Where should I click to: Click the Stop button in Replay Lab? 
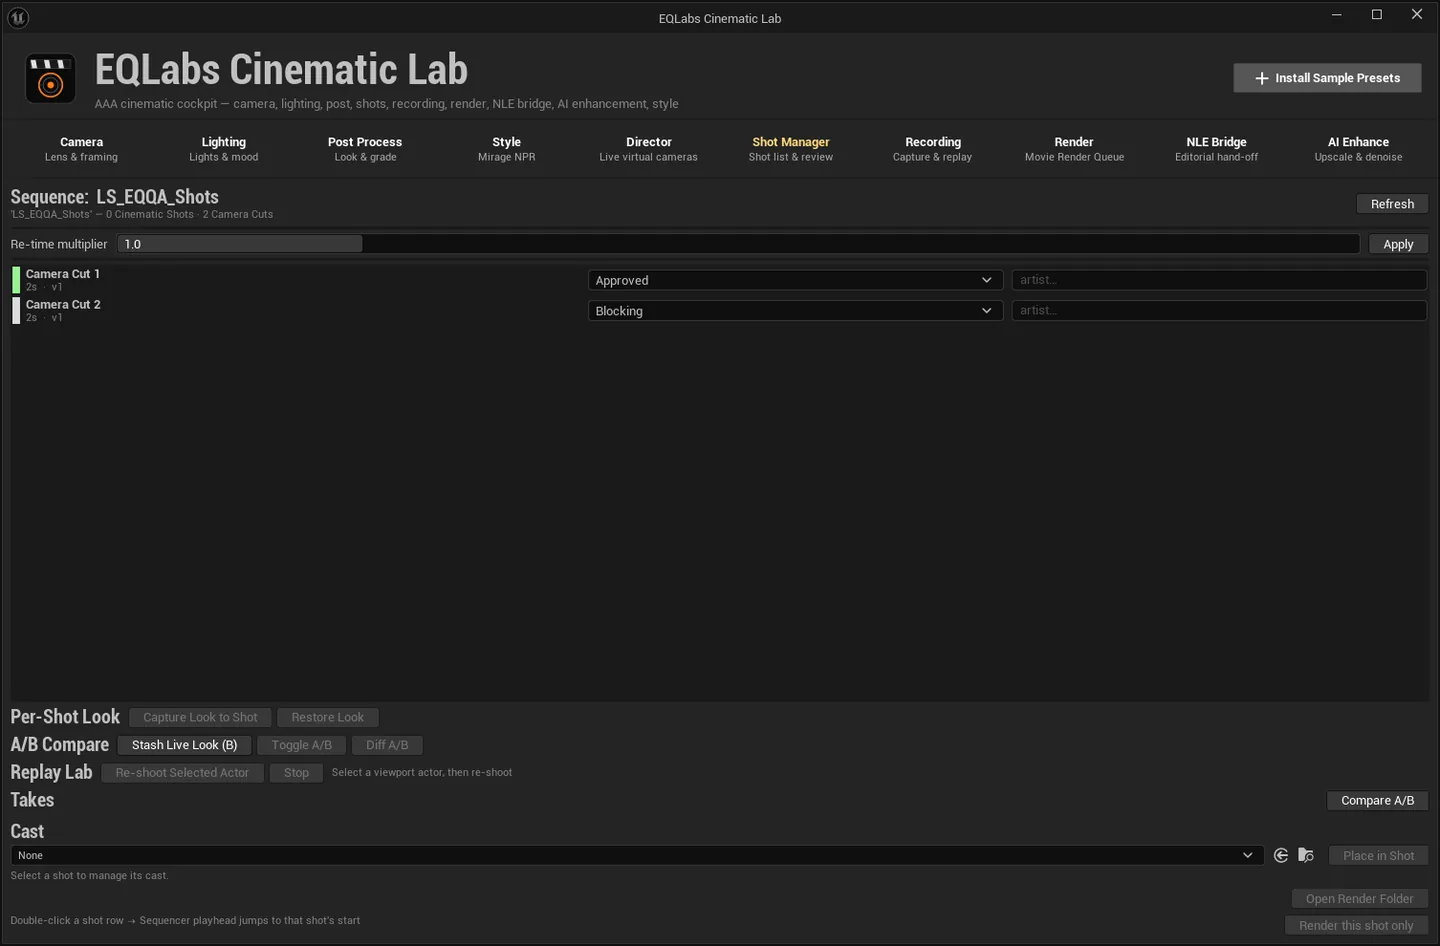tap(296, 773)
